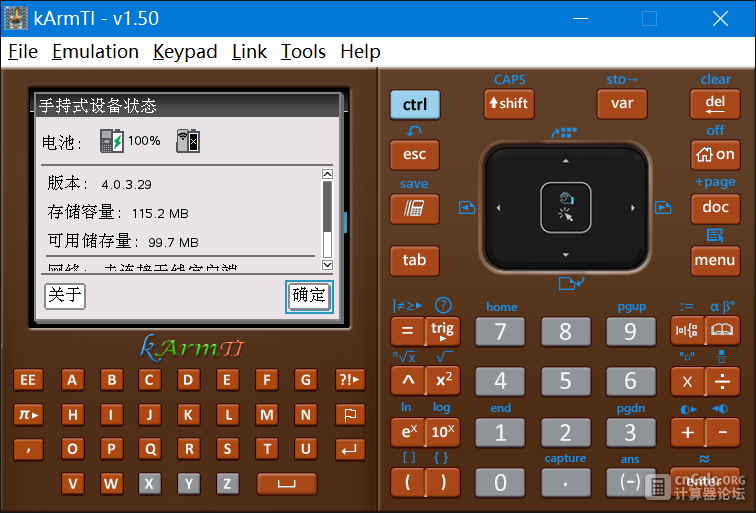Click scroll down arrow in status dialog

click(327, 265)
